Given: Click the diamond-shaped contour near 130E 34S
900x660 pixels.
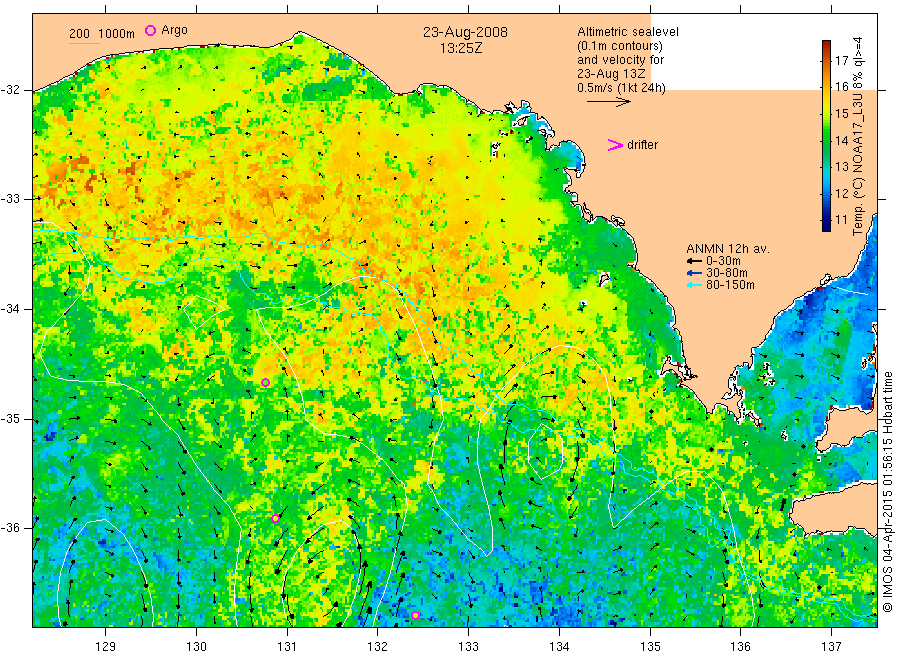Looking at the screenshot, I should (204, 312).
